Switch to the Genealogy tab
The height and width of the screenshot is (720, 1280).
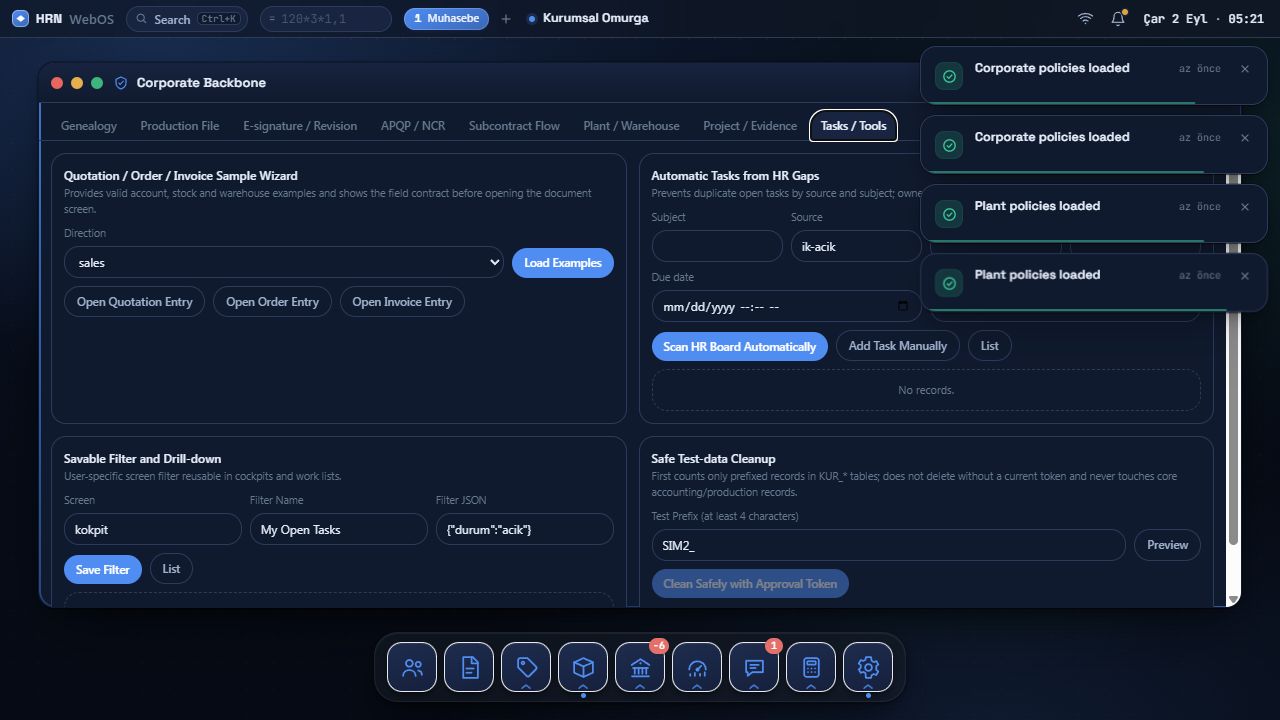click(x=89, y=126)
